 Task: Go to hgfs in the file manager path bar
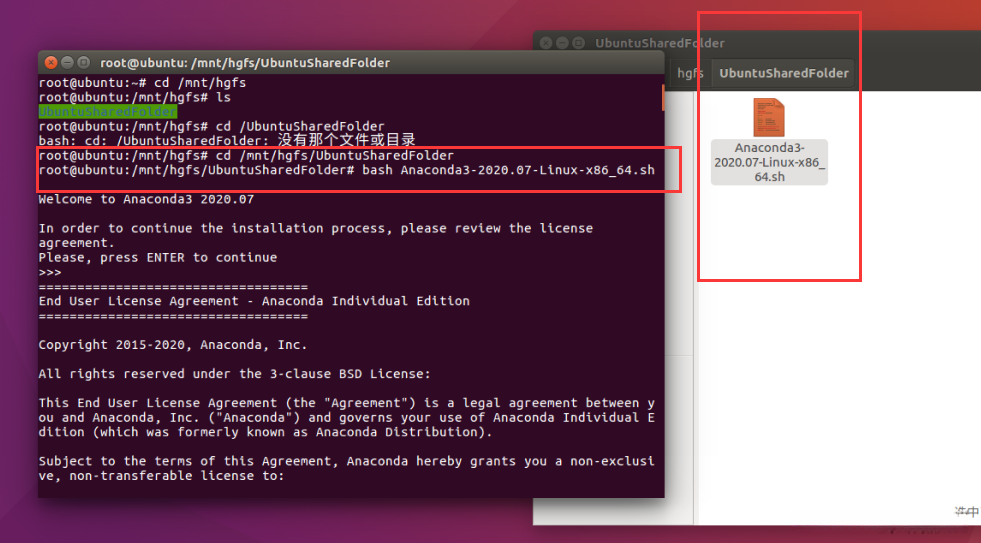point(689,73)
